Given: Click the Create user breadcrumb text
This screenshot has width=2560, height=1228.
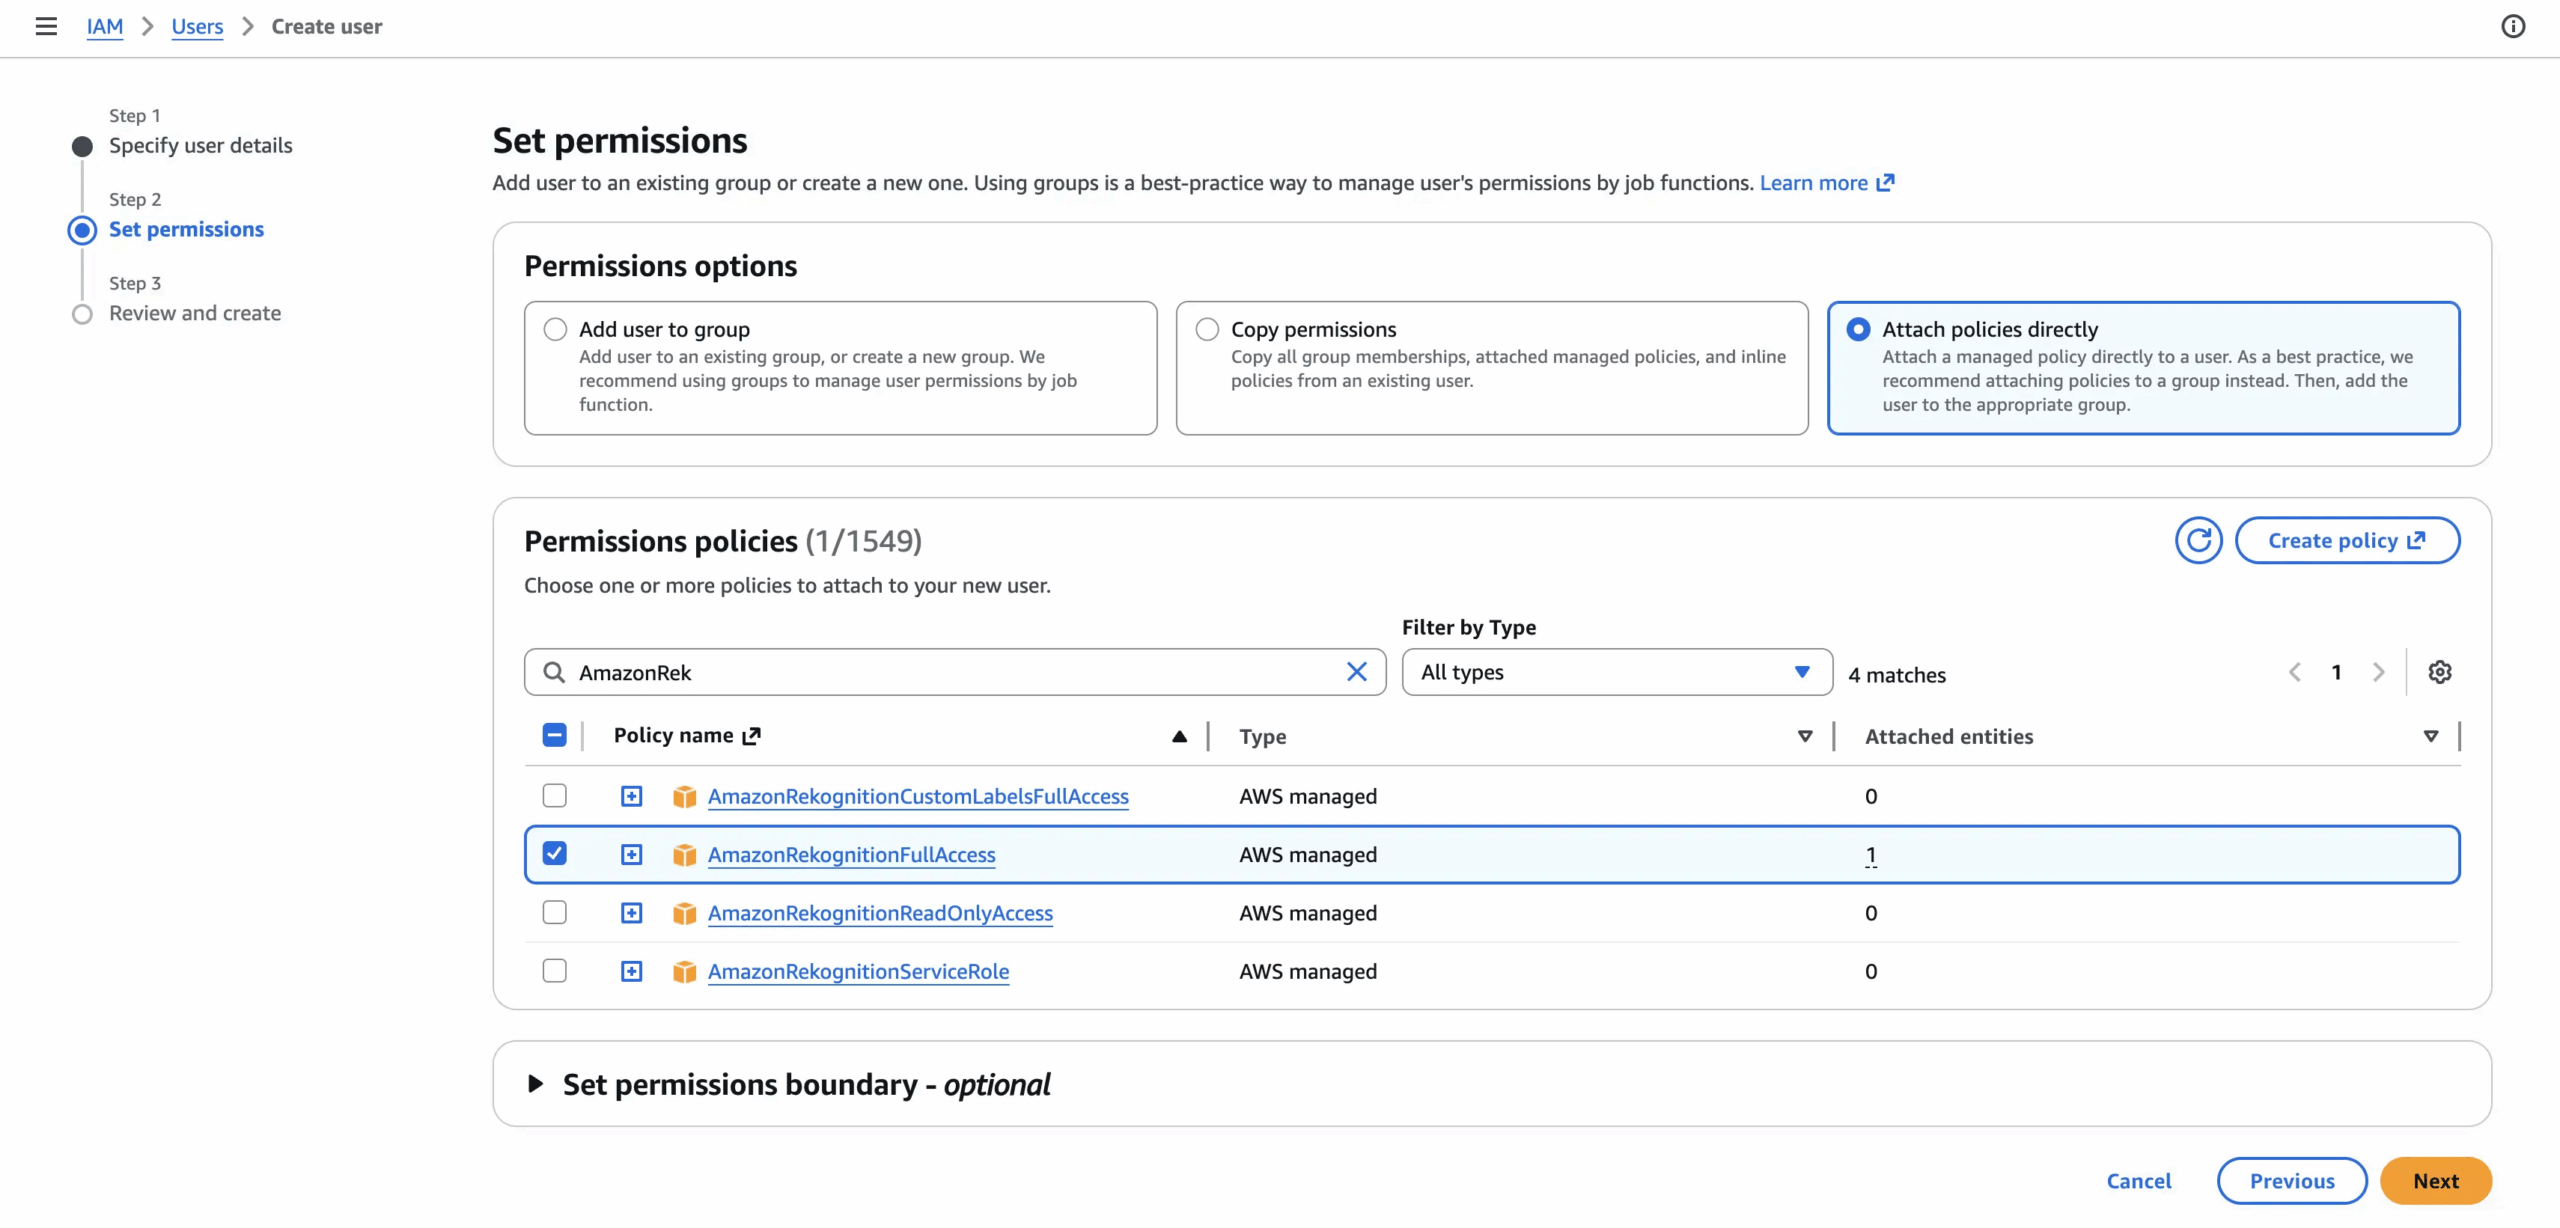Looking at the screenshot, I should pyautogui.click(x=327, y=27).
